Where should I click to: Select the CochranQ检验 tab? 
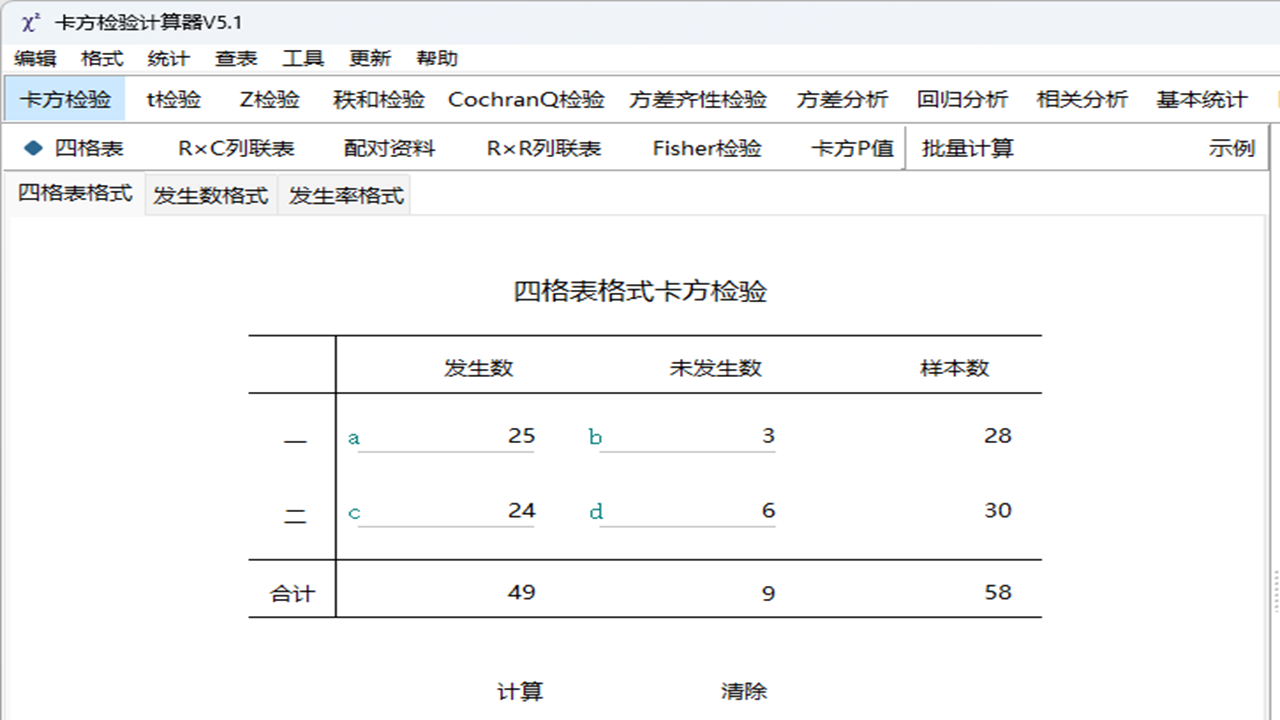click(527, 99)
